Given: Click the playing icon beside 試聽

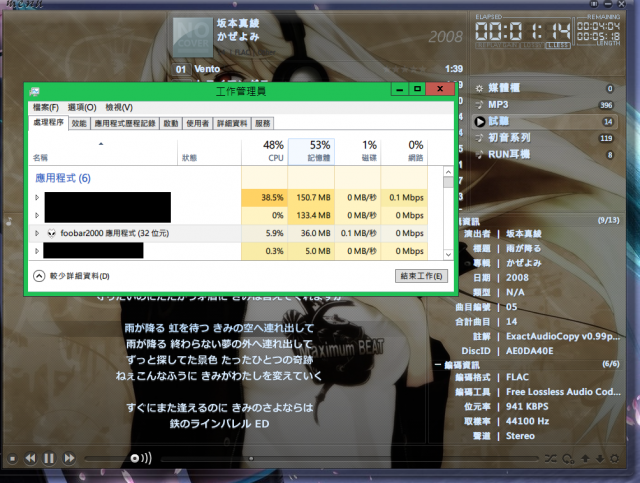Looking at the screenshot, I should [480, 122].
